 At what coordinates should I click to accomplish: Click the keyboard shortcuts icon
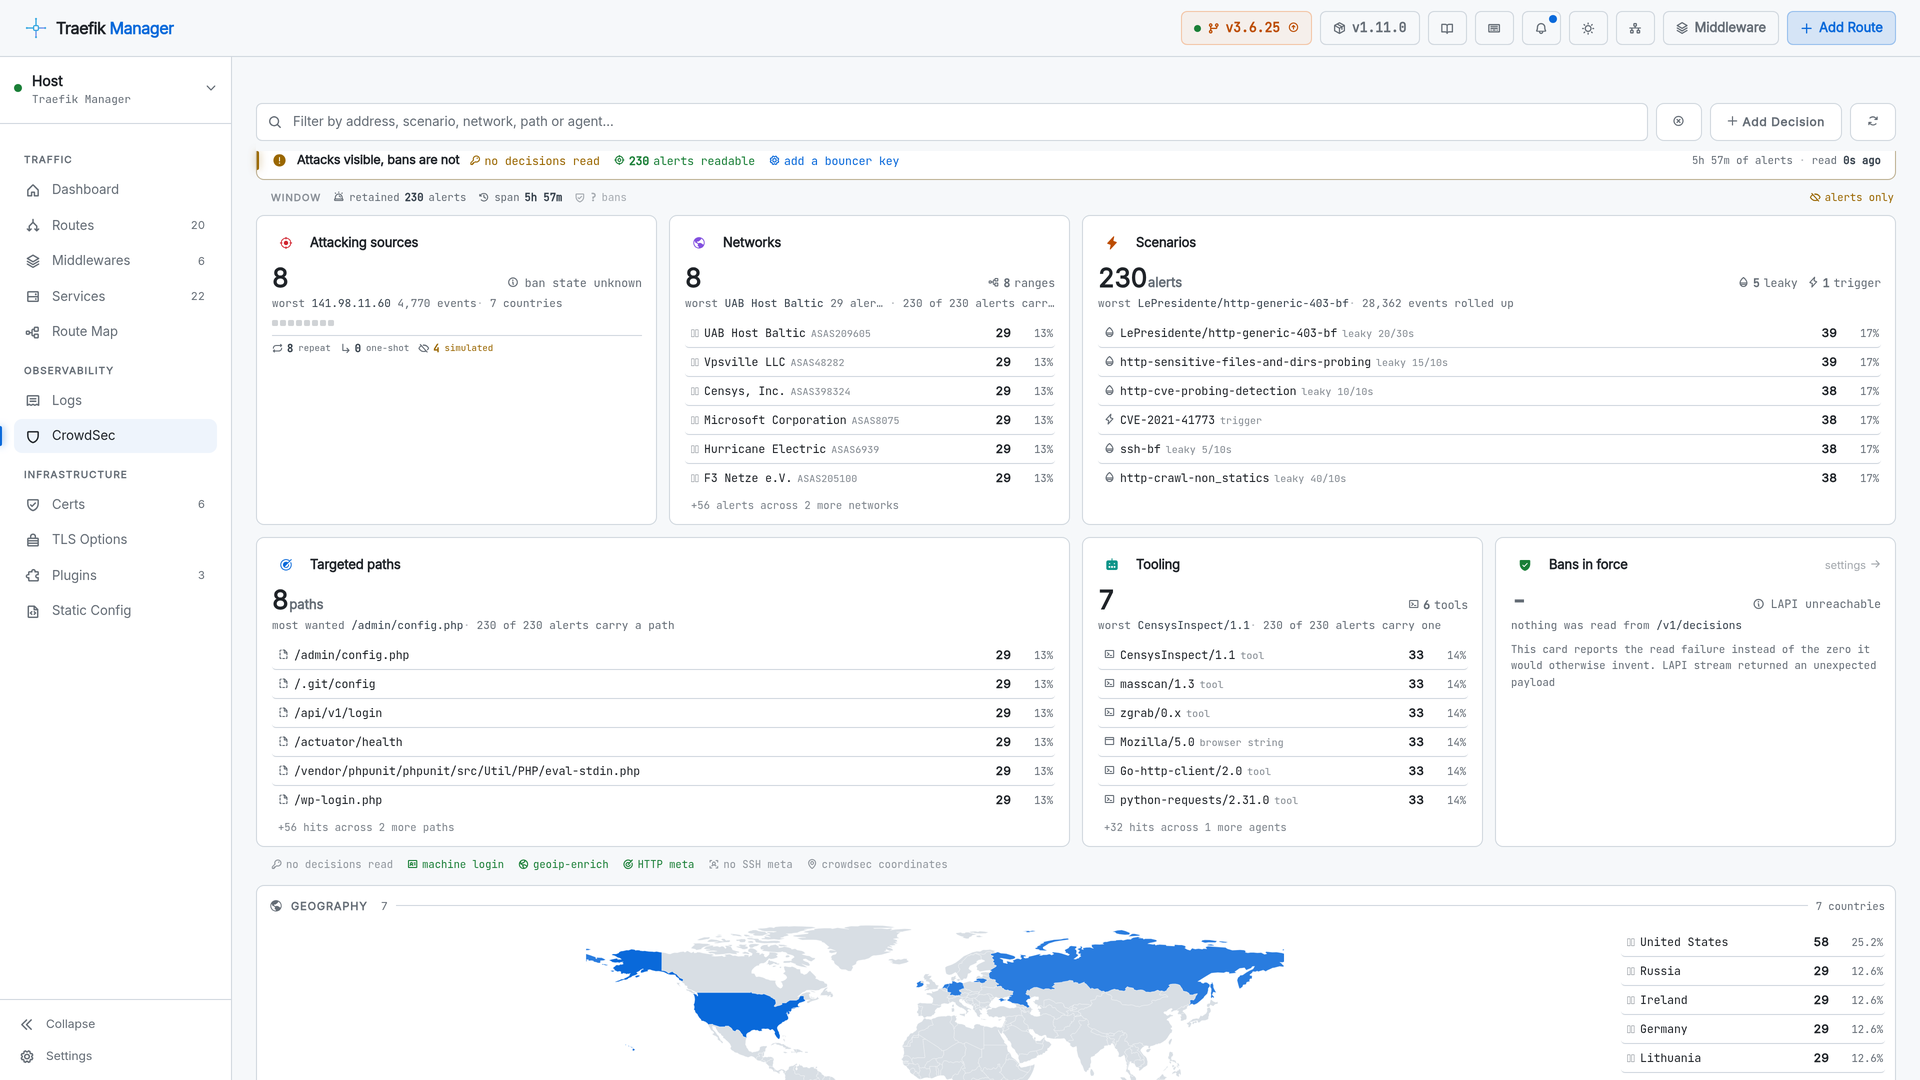1494,28
